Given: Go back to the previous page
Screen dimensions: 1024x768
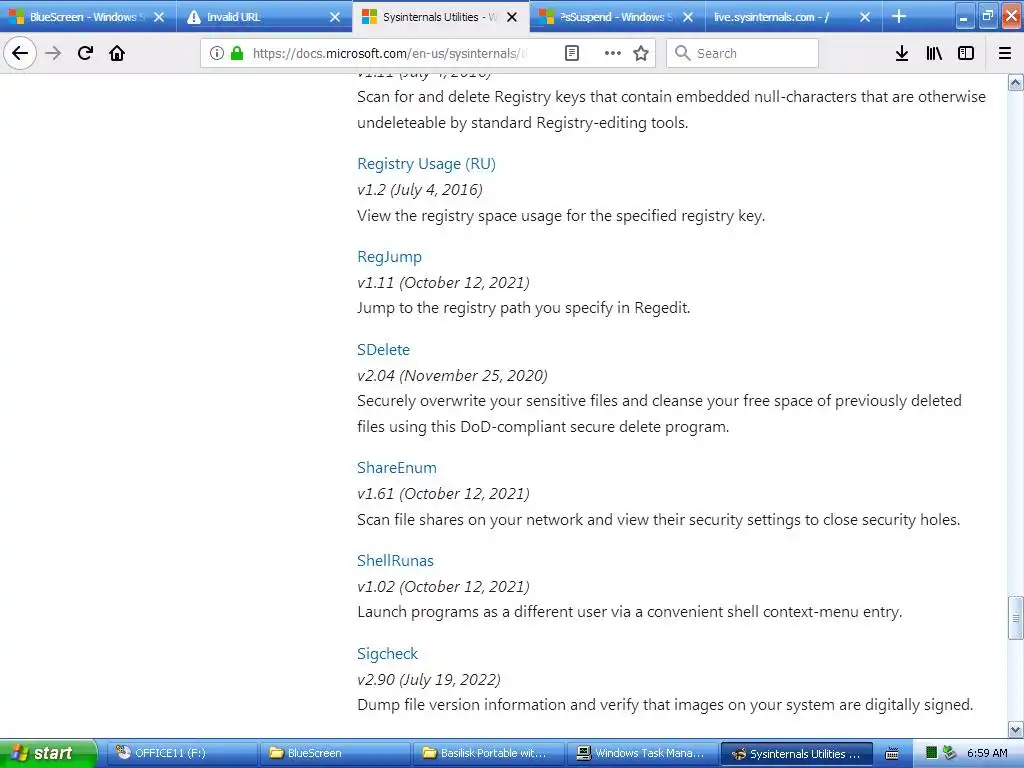Looking at the screenshot, I should (x=20, y=53).
